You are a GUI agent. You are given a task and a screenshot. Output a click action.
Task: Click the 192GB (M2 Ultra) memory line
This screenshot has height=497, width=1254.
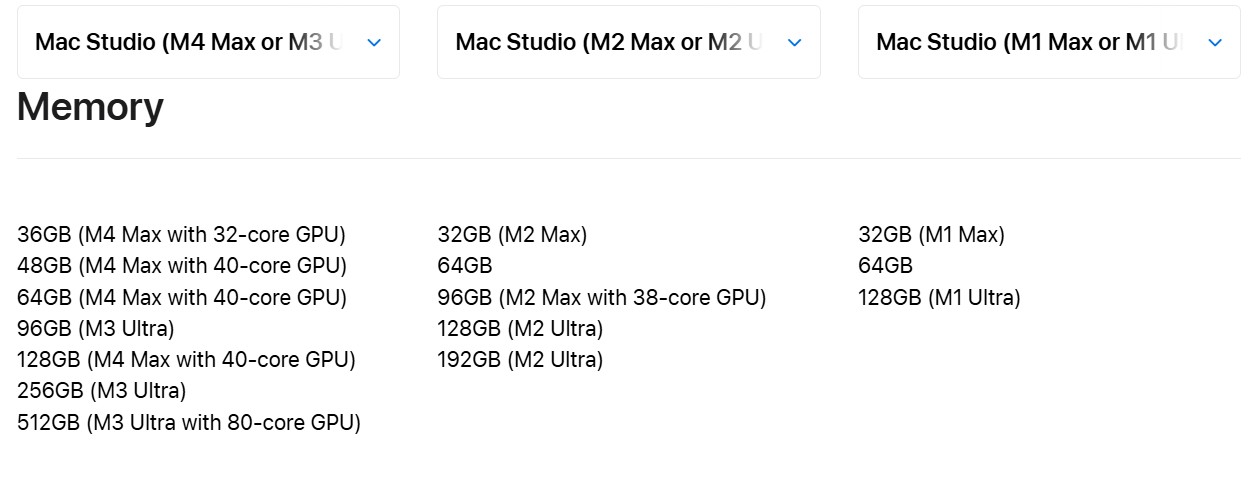click(520, 359)
